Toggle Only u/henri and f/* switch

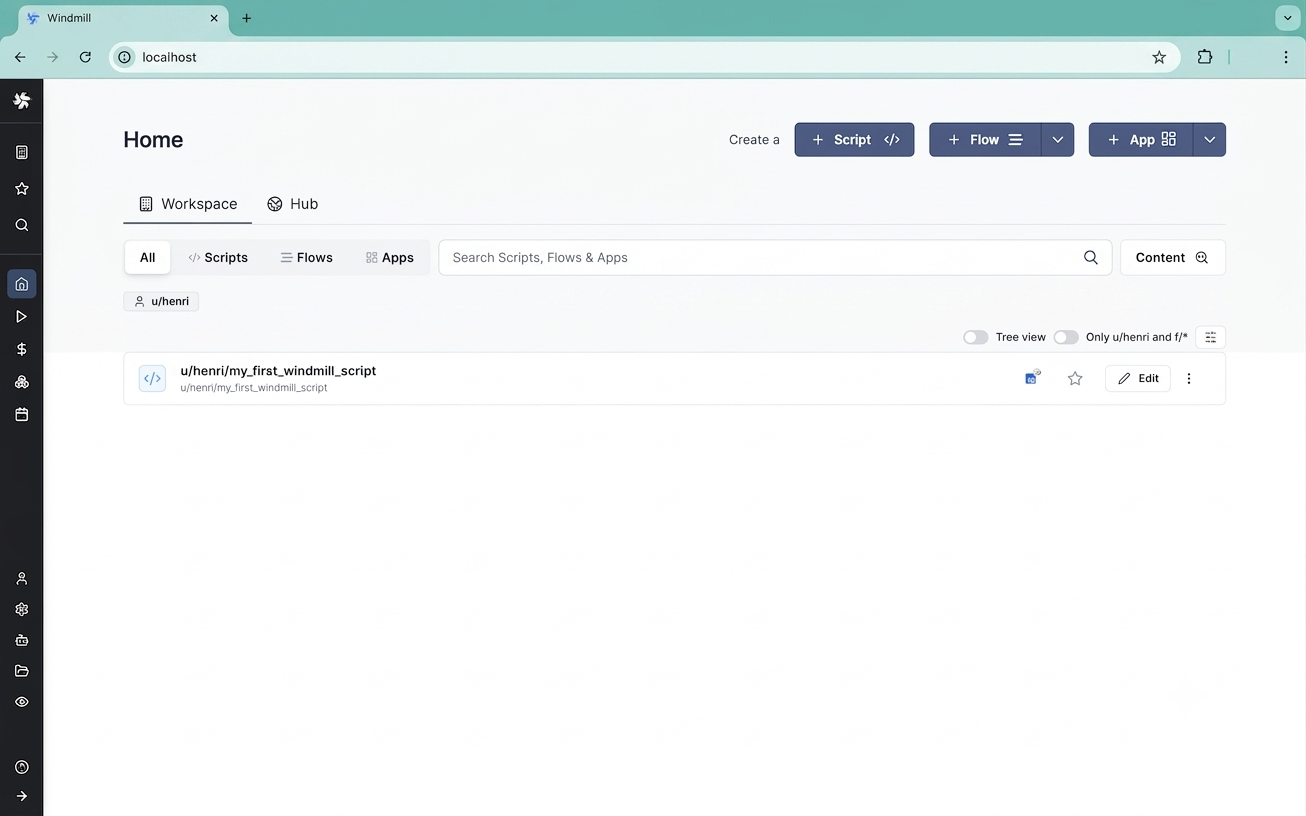pos(1066,337)
